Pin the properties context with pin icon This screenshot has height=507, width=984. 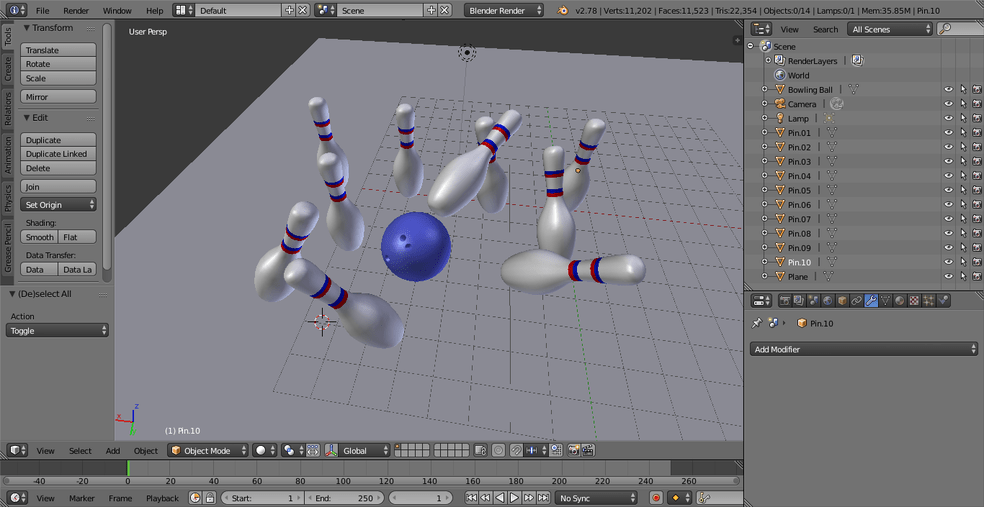pyautogui.click(x=757, y=323)
